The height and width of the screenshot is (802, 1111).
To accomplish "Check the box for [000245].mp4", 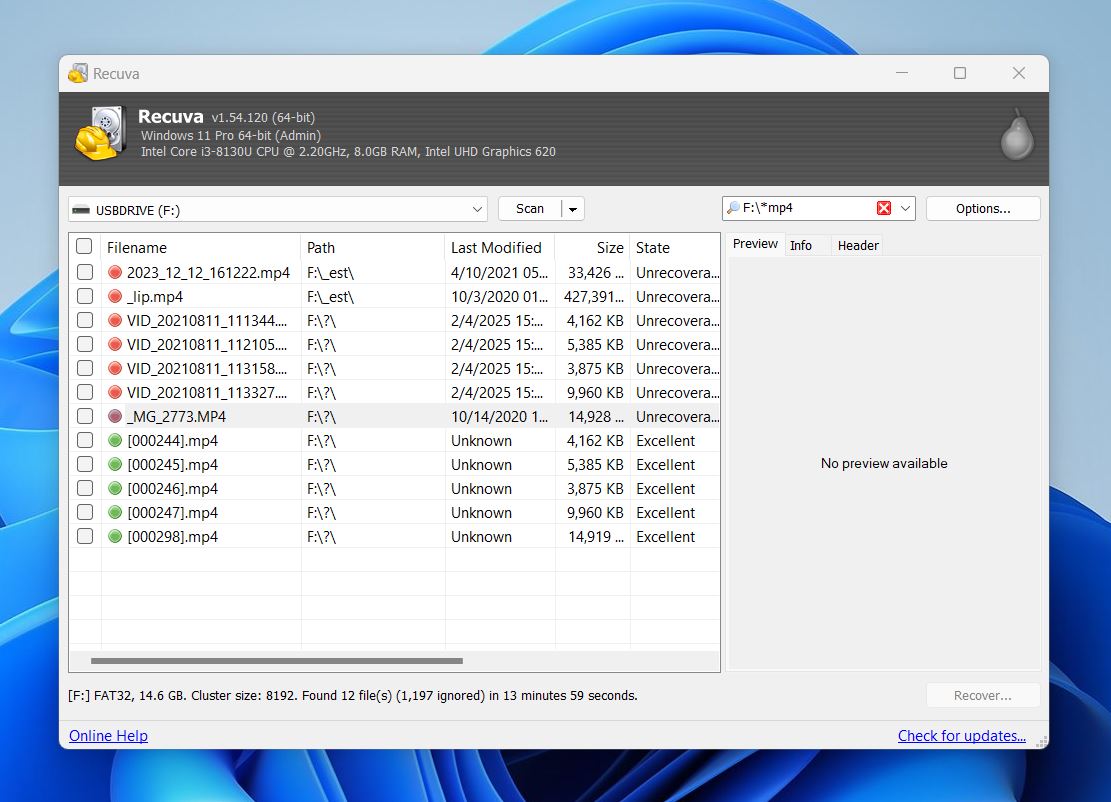I will tap(85, 464).
